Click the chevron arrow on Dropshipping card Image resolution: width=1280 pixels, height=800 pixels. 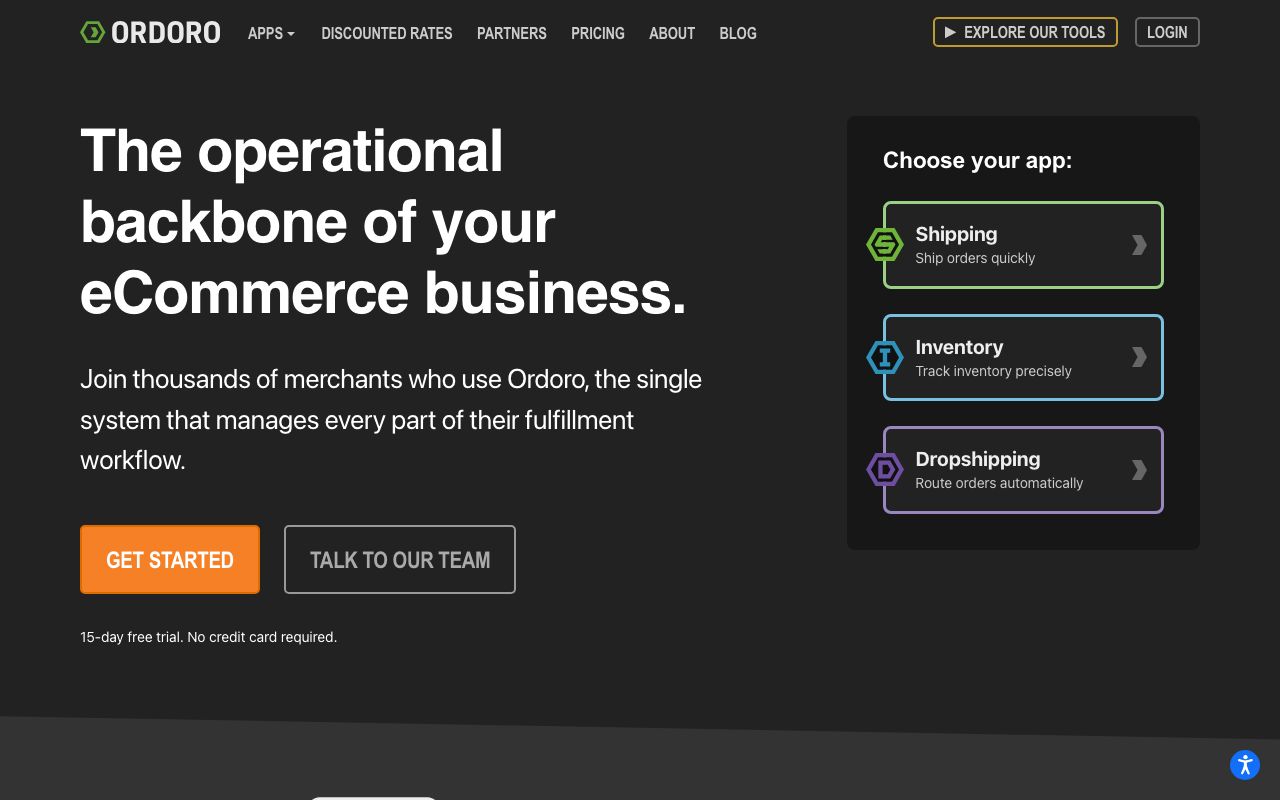pyautogui.click(x=1138, y=470)
